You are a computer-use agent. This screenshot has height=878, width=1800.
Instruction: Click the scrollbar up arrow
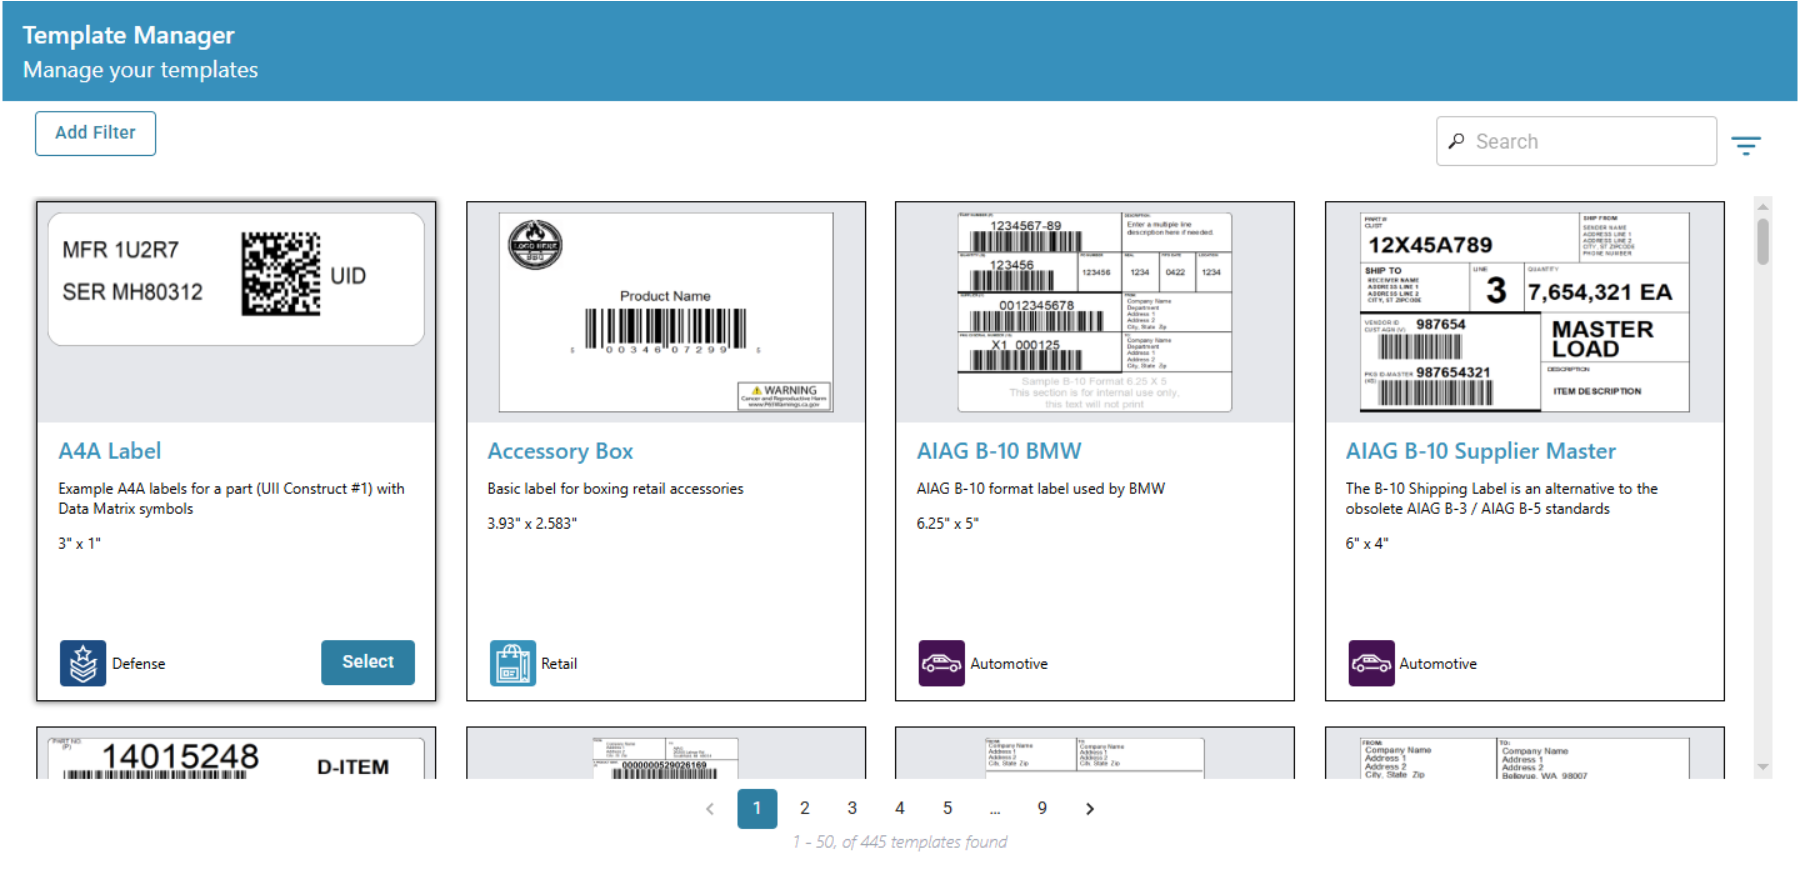click(x=1763, y=206)
